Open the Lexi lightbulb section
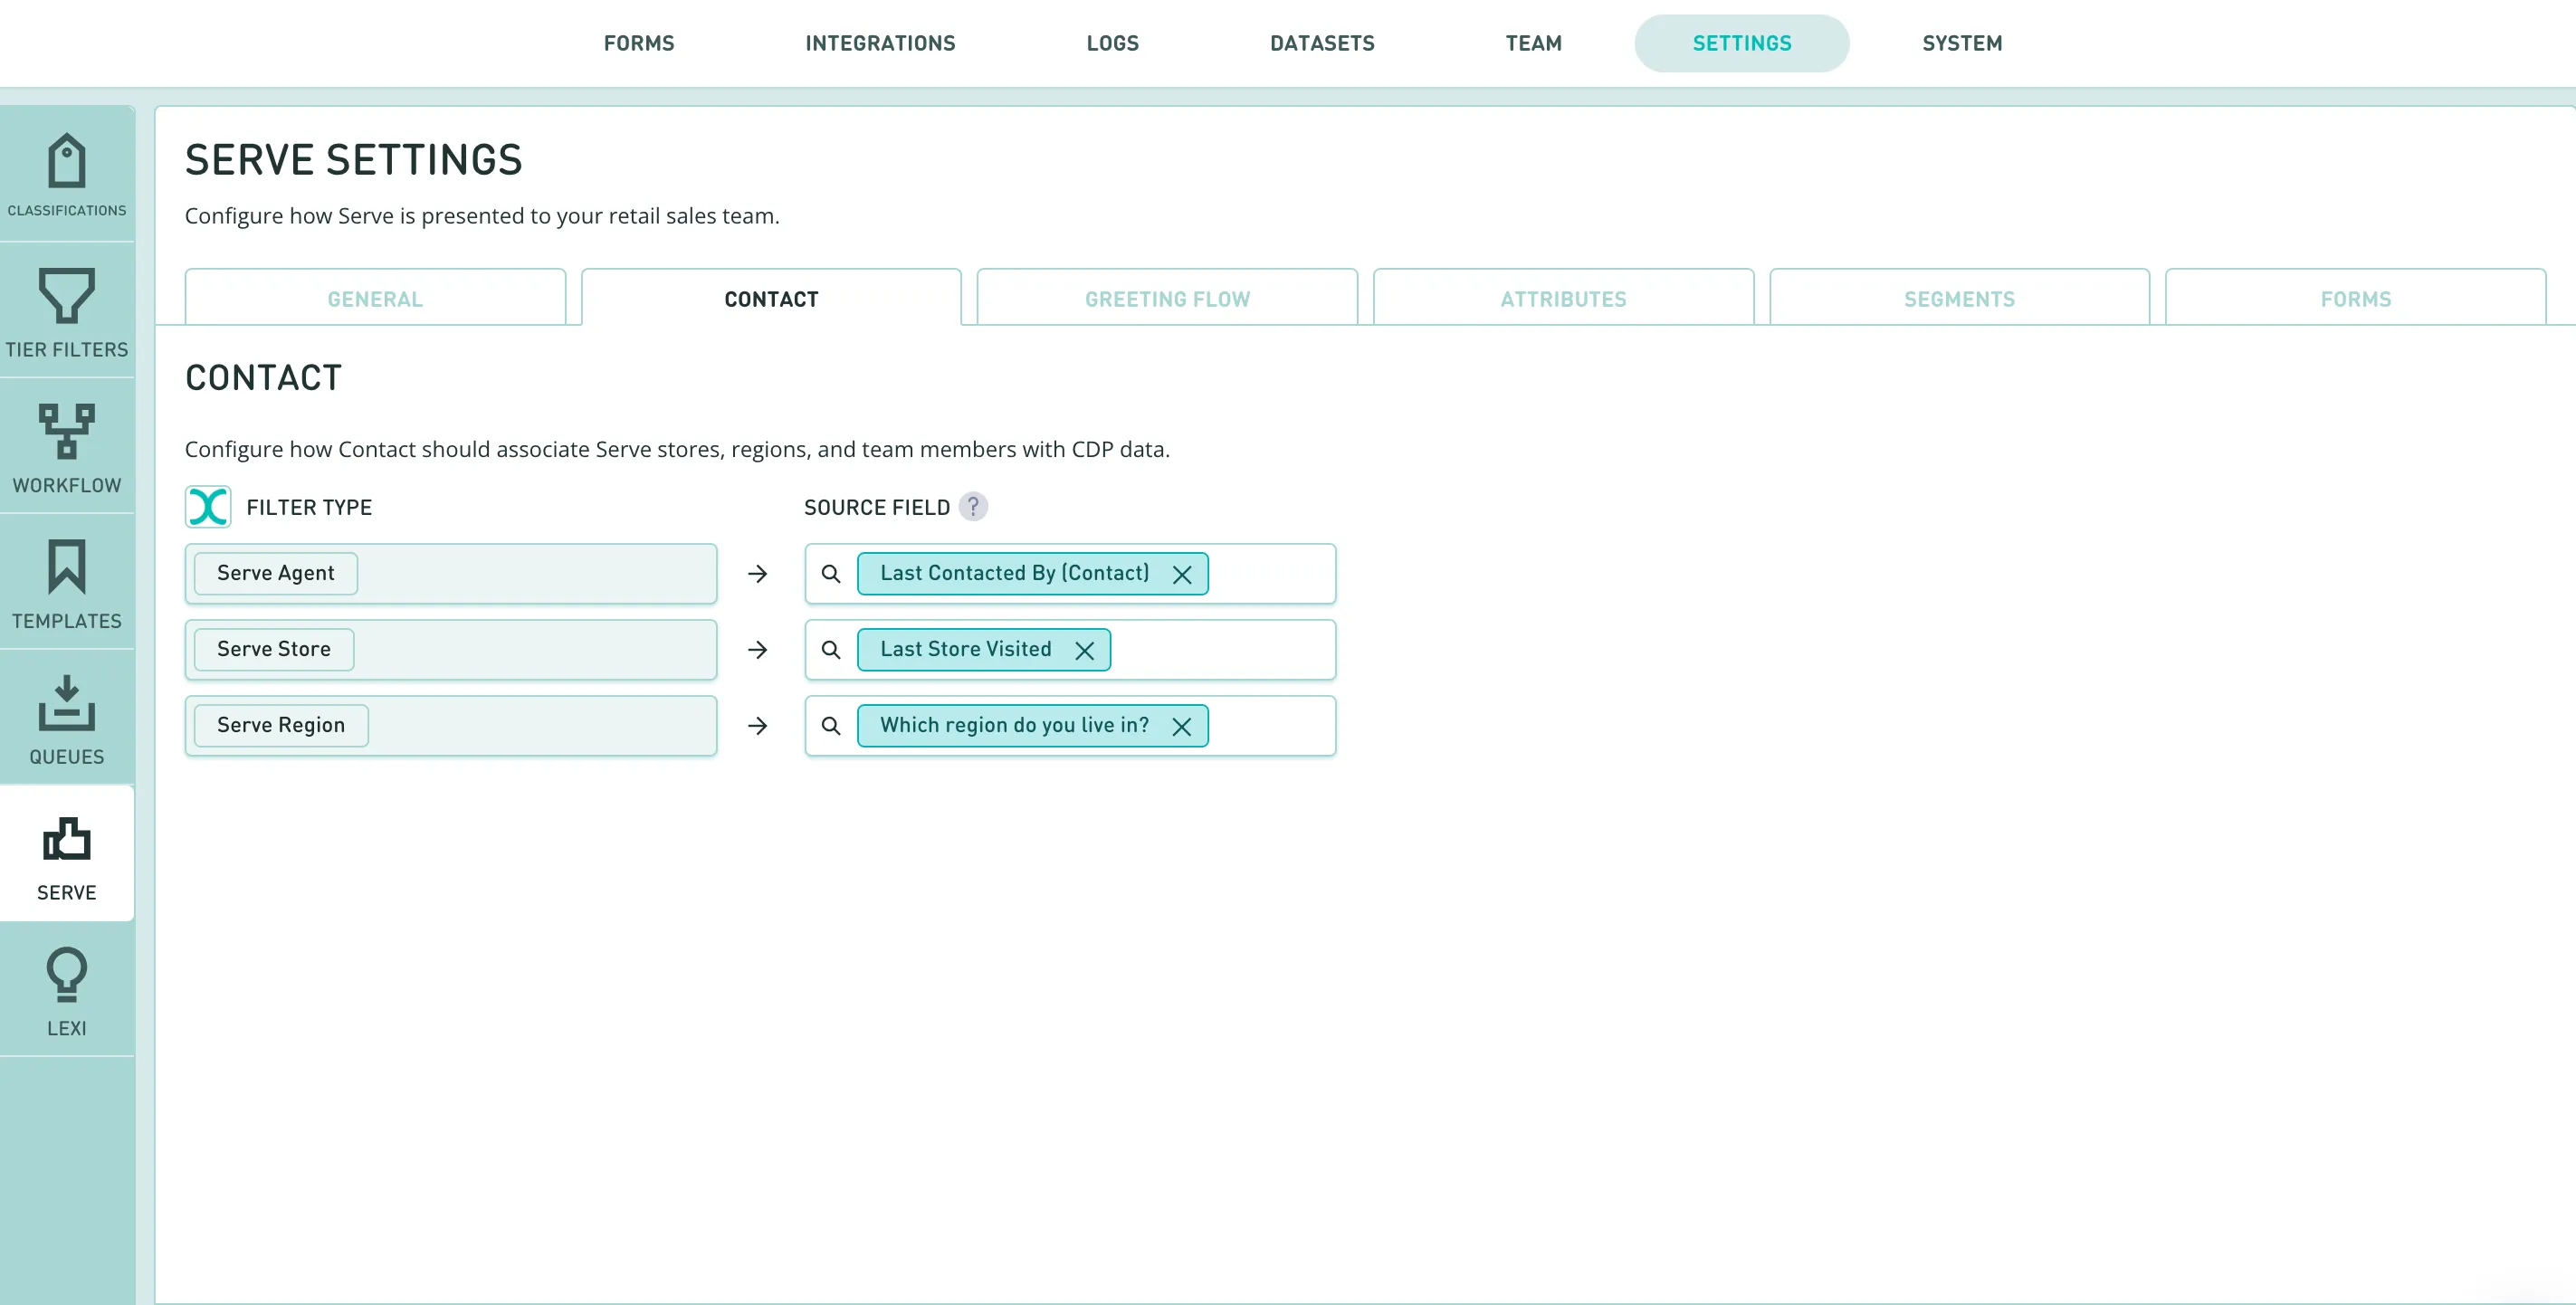The height and width of the screenshot is (1305, 2576). pyautogui.click(x=66, y=973)
